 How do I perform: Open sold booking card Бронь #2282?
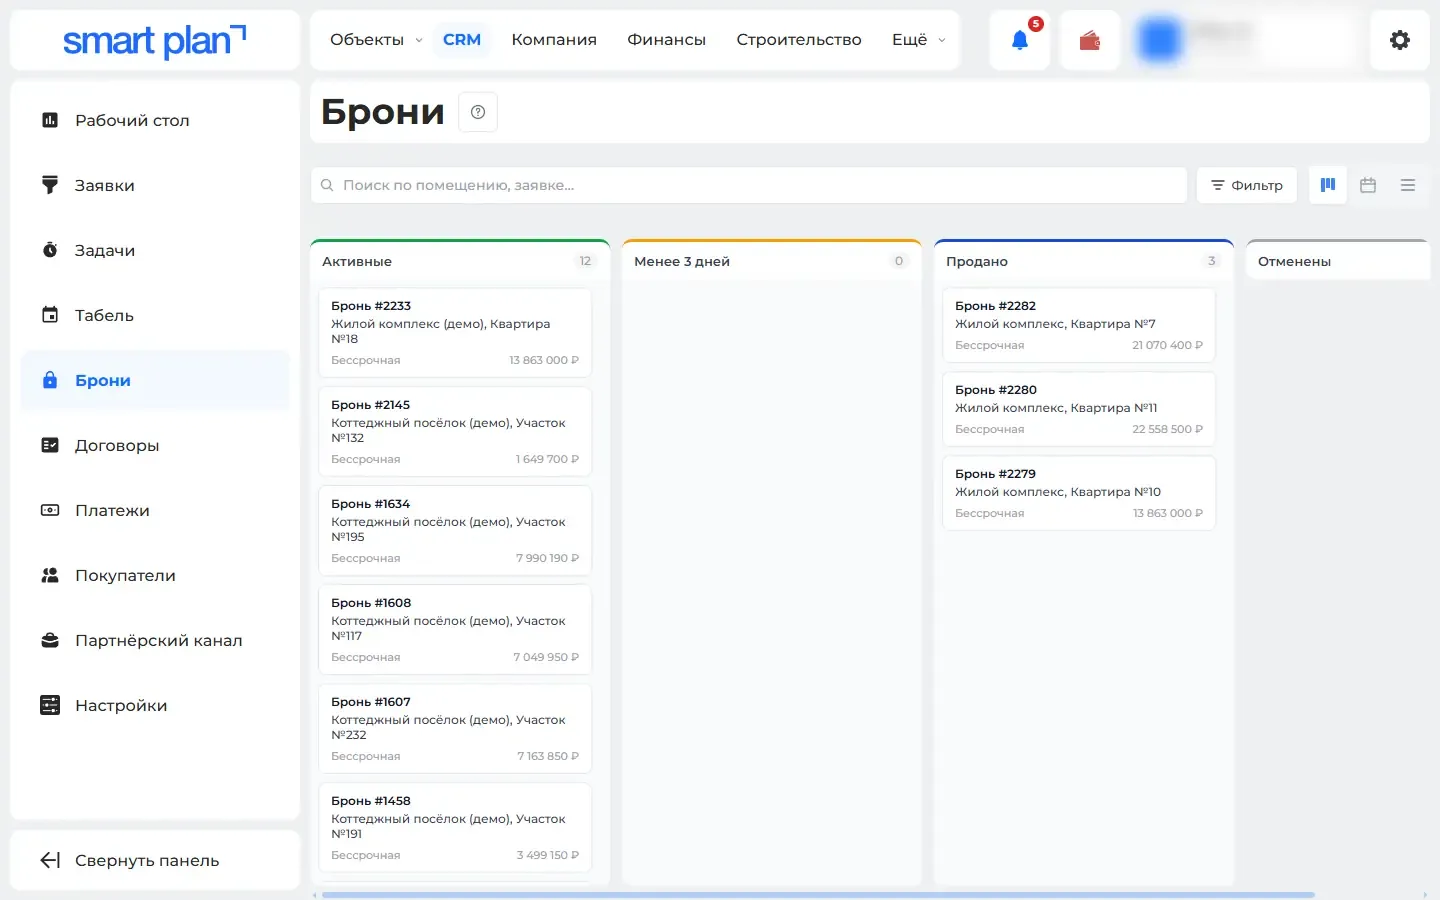point(1079,325)
